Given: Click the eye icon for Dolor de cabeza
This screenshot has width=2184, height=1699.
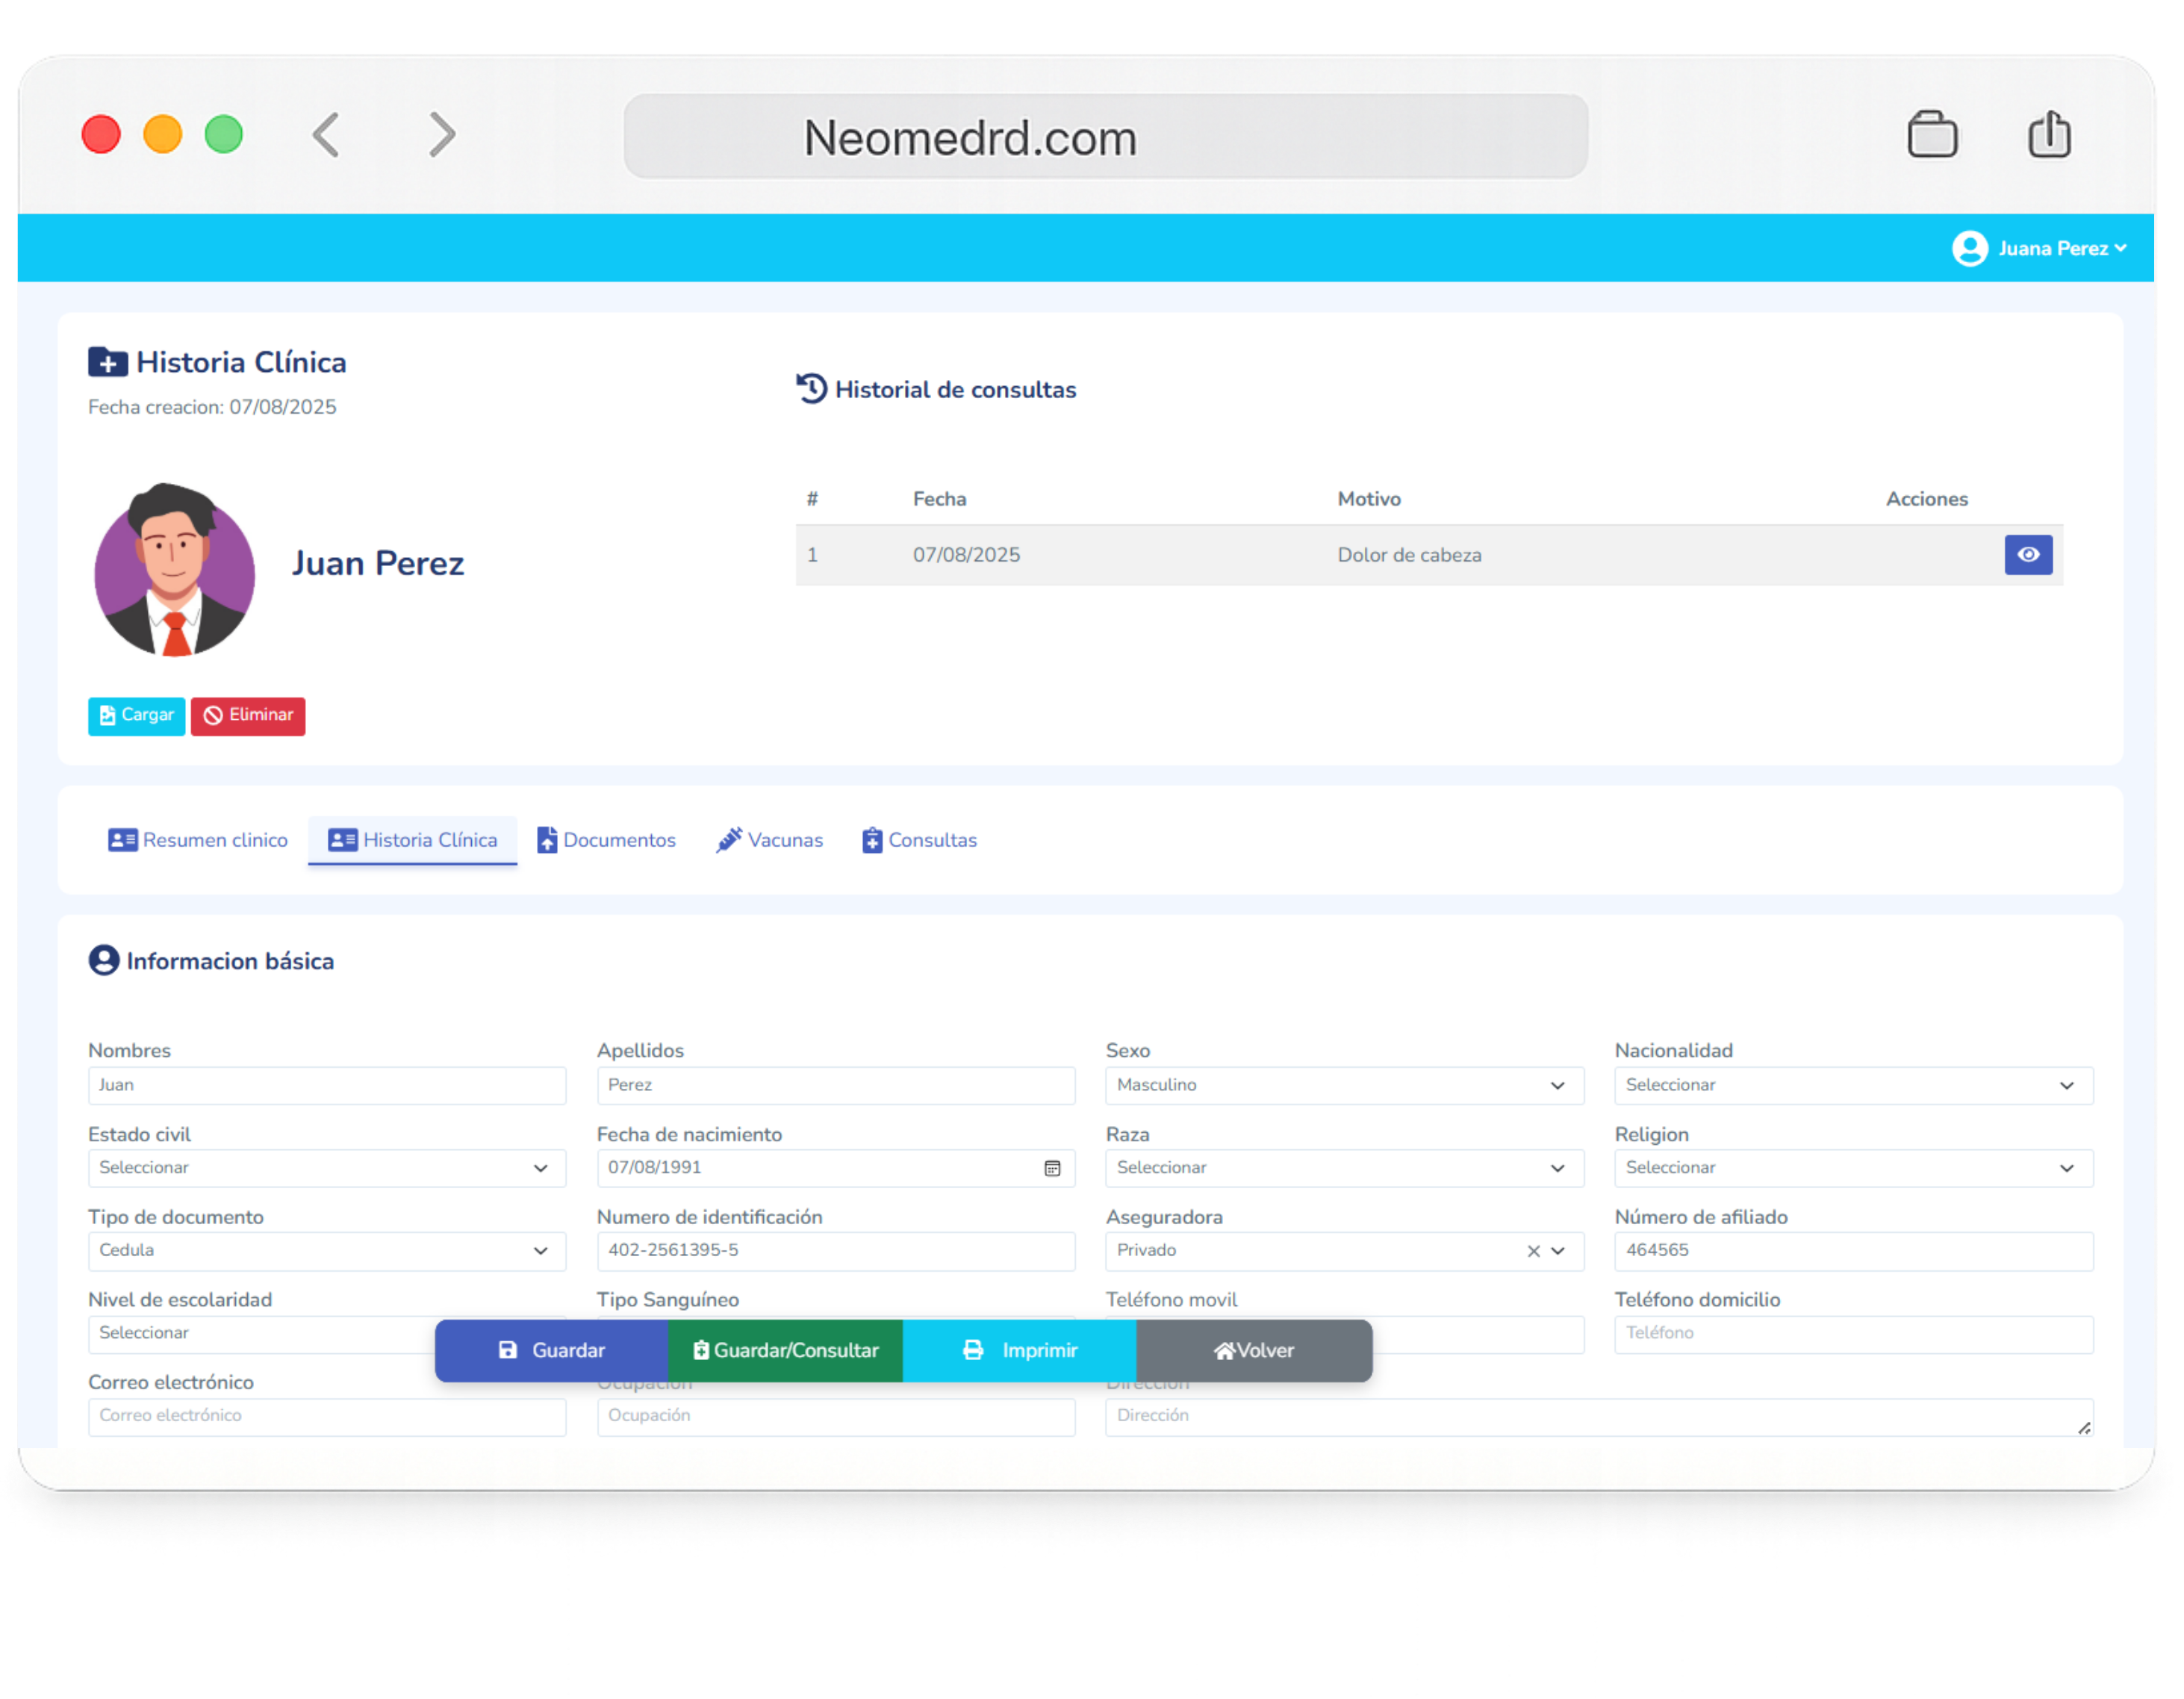Looking at the screenshot, I should click(2027, 555).
